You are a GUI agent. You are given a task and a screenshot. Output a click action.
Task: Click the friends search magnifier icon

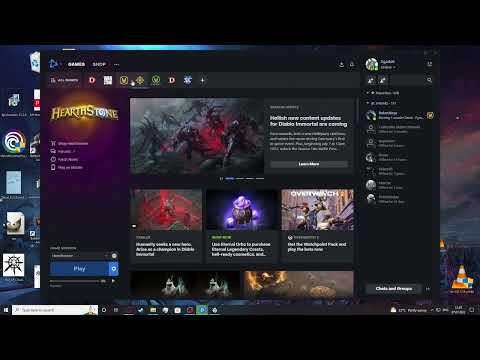pyautogui.click(x=429, y=80)
